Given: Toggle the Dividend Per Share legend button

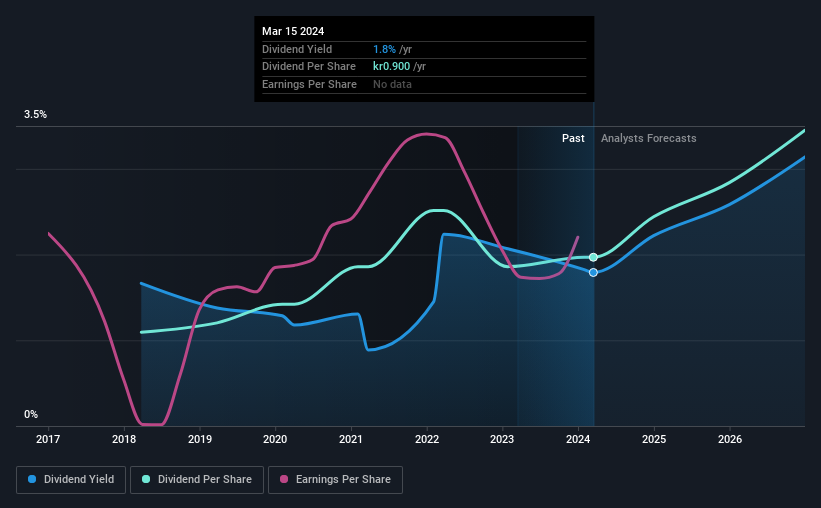Looking at the screenshot, I should 197,480.
